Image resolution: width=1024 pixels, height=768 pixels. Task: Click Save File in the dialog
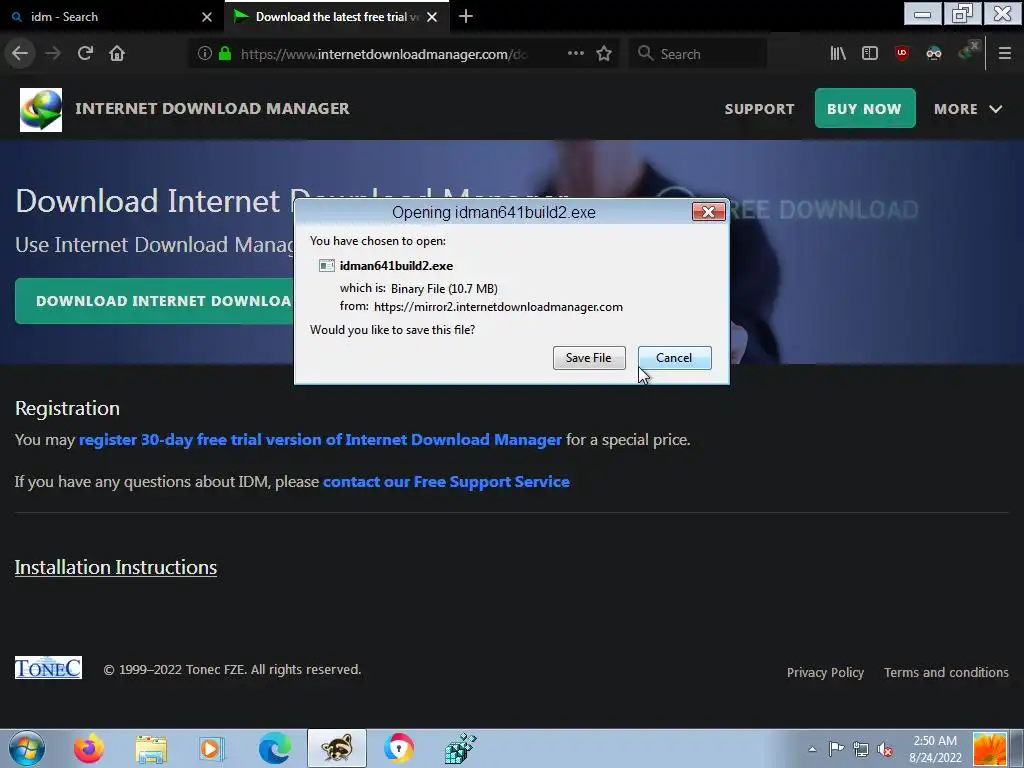point(589,358)
